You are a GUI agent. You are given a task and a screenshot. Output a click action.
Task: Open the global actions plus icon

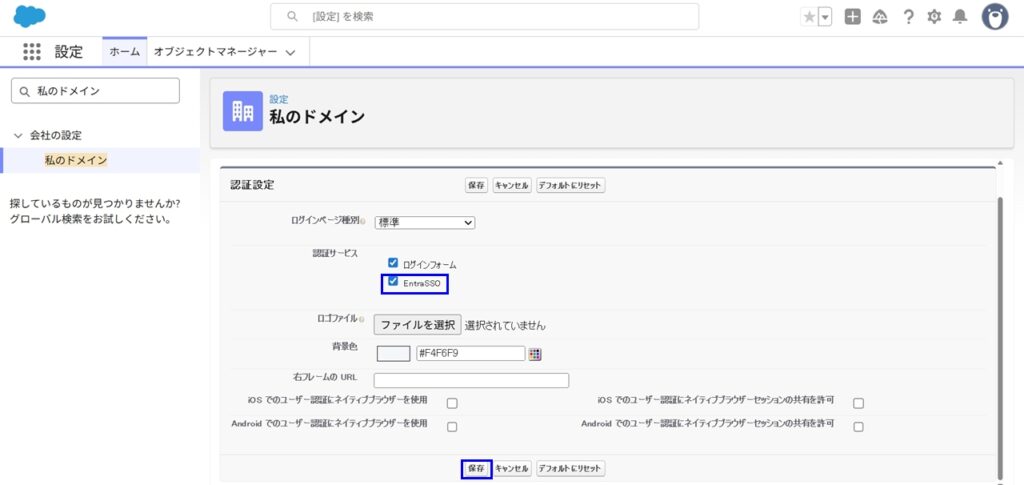pyautogui.click(x=852, y=17)
